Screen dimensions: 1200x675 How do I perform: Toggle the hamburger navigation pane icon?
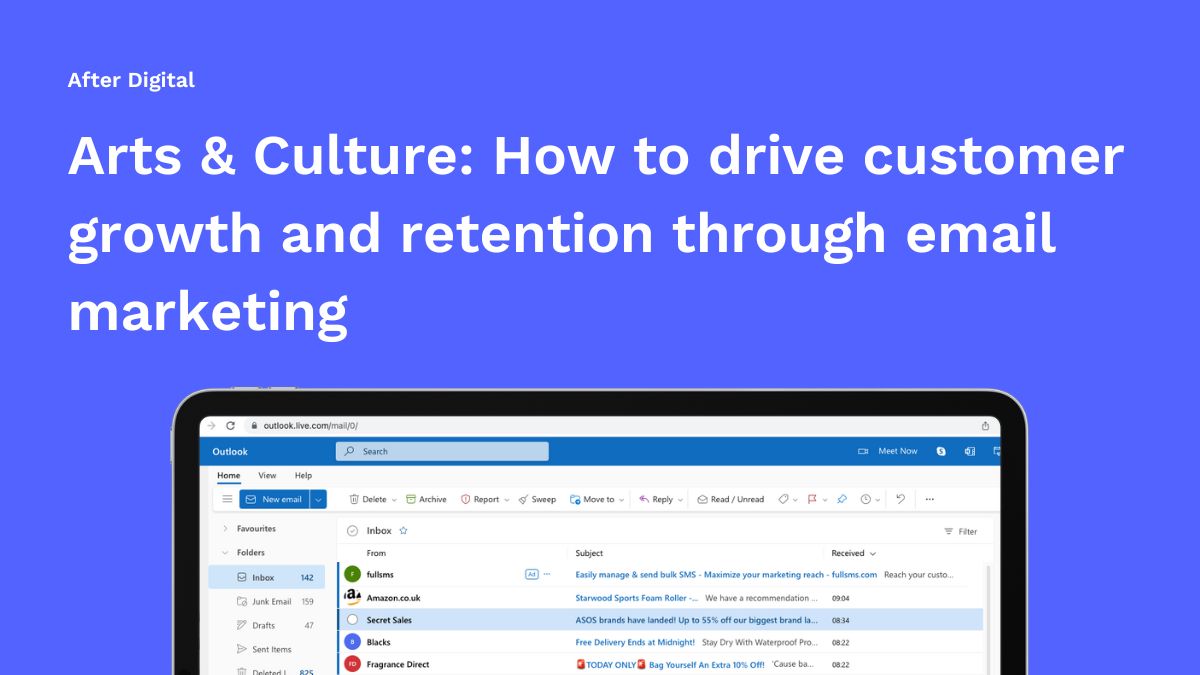pos(227,499)
